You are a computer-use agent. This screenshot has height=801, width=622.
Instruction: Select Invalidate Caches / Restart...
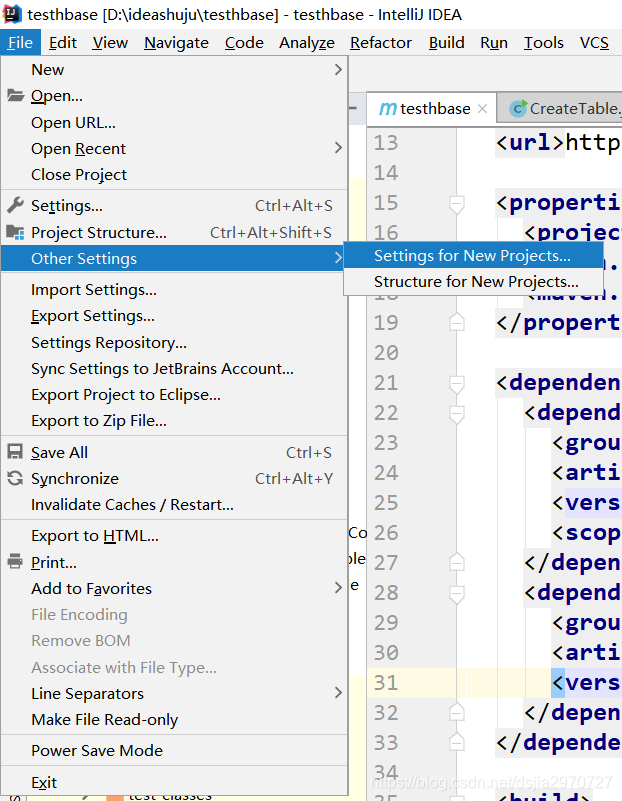pyautogui.click(x=174, y=504)
